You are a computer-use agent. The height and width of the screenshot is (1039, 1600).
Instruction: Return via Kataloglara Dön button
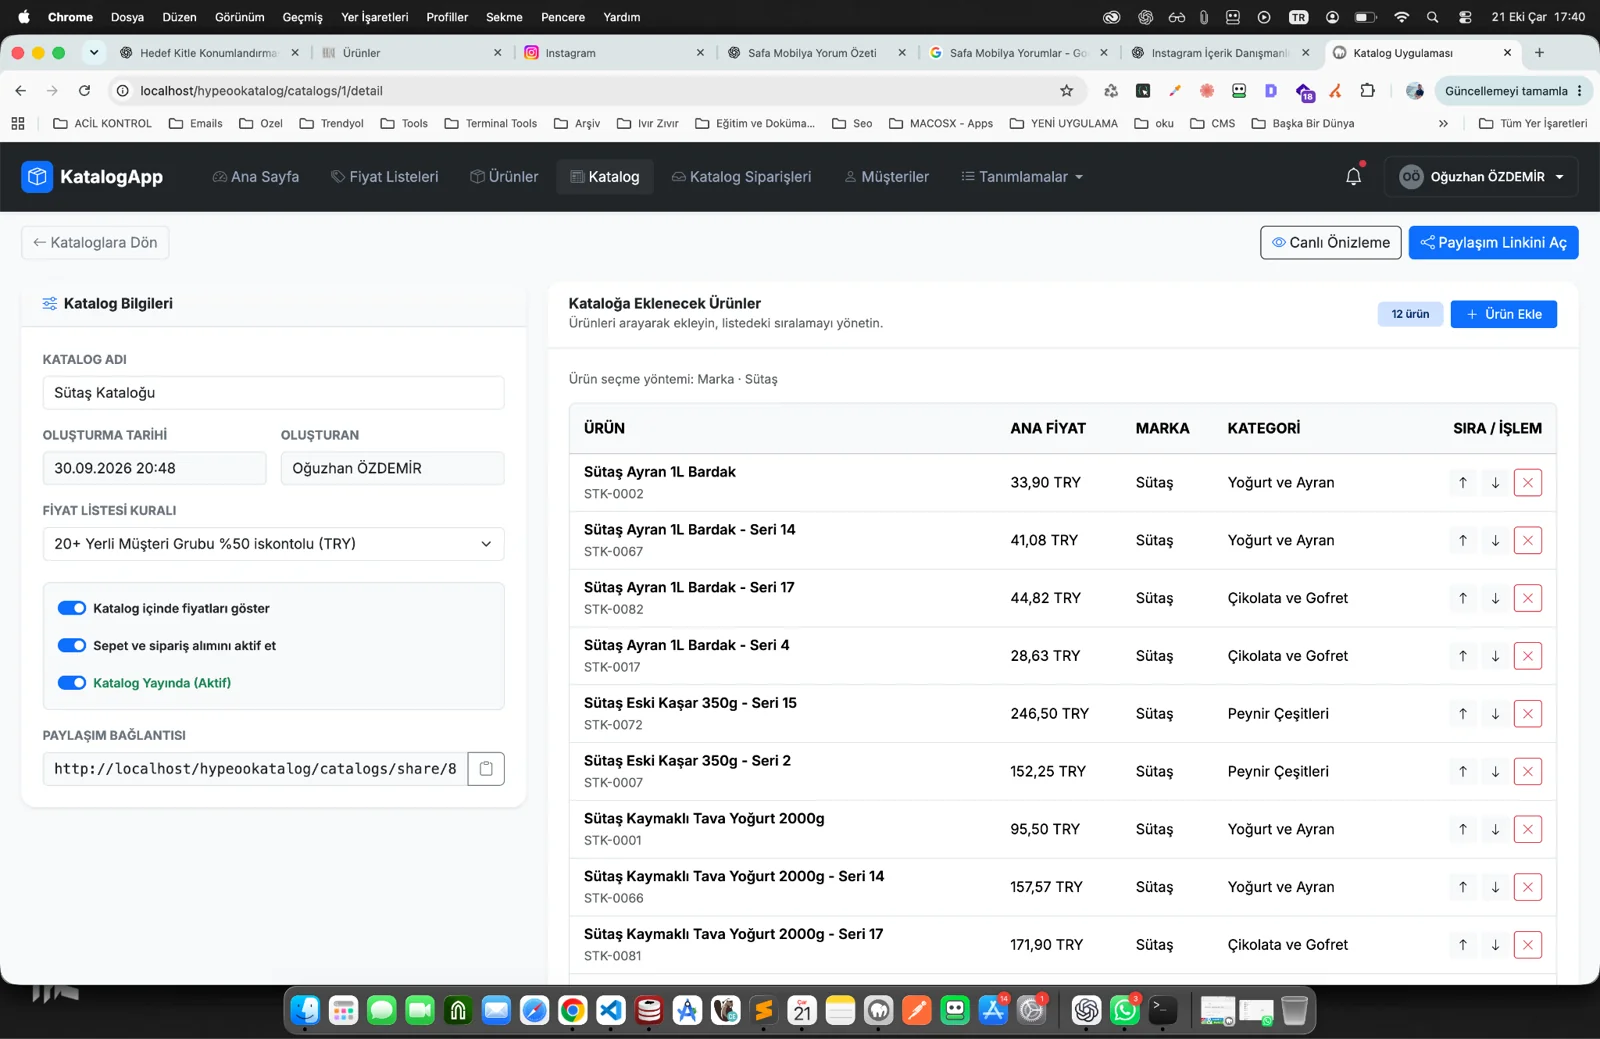coord(95,243)
